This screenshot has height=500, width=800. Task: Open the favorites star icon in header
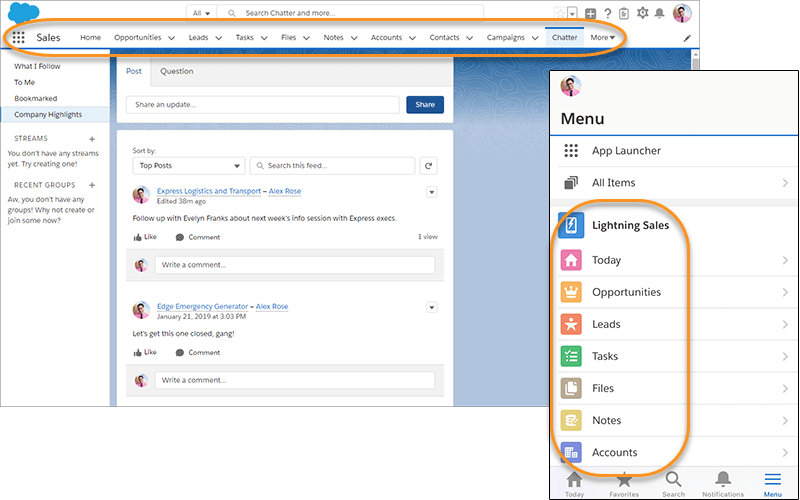560,13
